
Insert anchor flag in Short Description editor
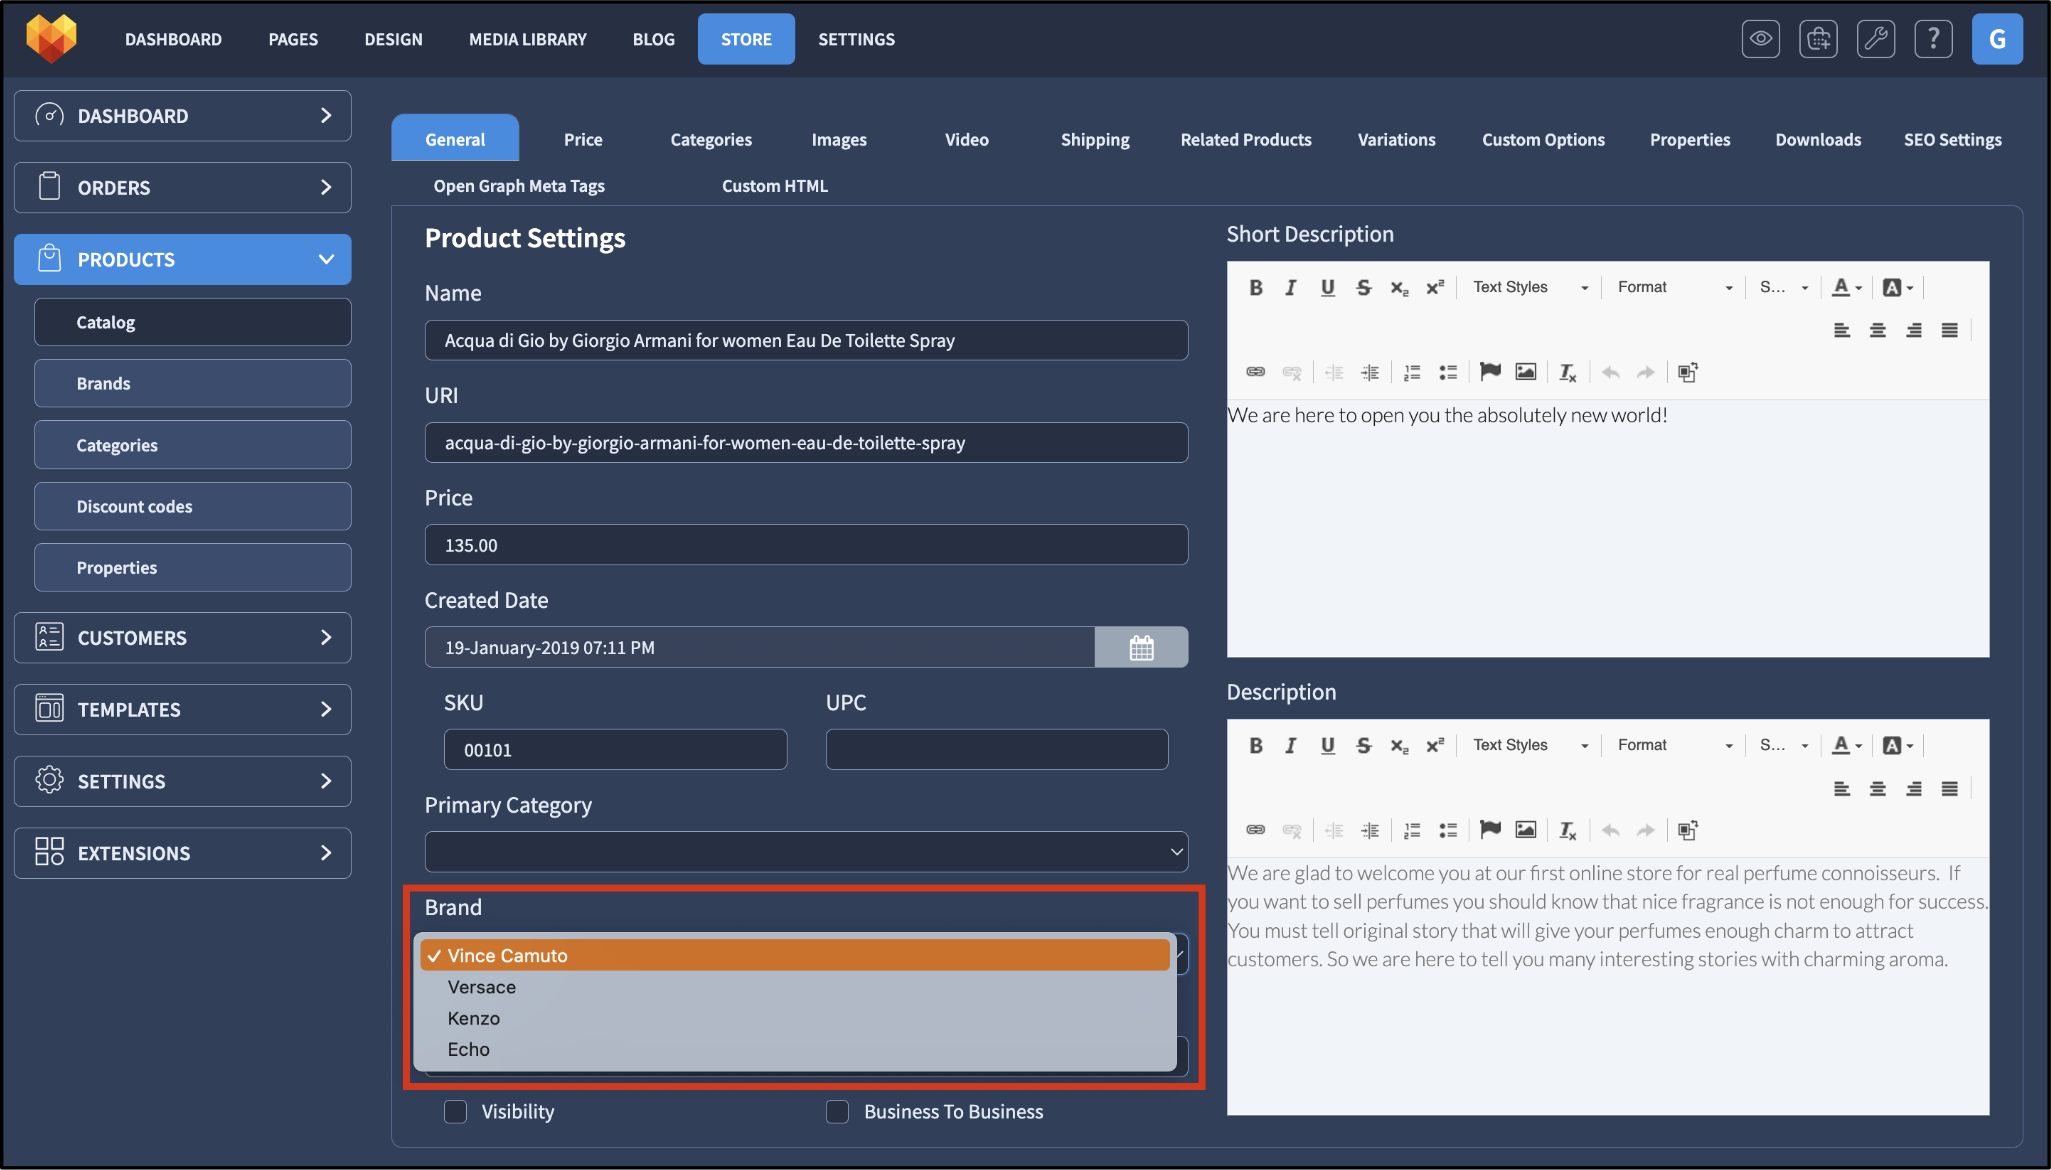pyautogui.click(x=1490, y=372)
